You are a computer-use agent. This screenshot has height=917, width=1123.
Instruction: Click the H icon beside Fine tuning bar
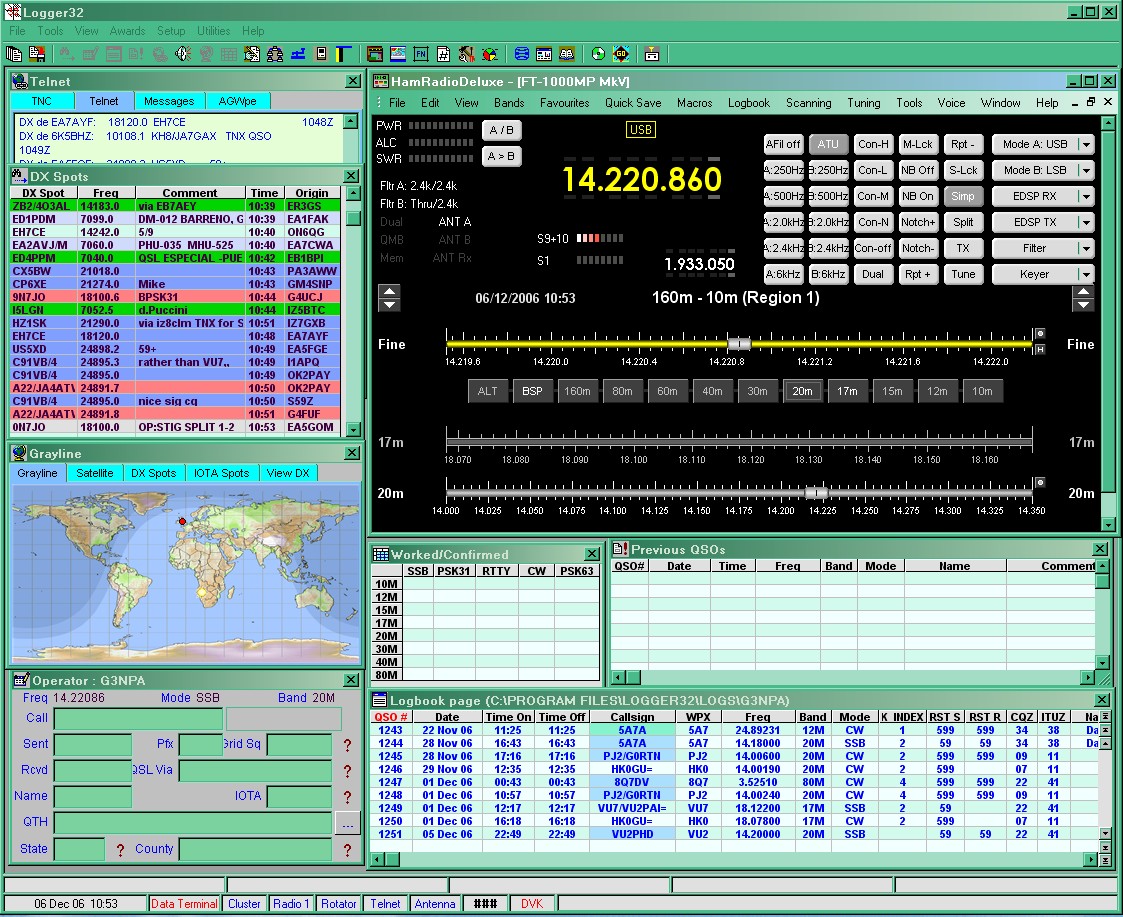(x=1040, y=349)
